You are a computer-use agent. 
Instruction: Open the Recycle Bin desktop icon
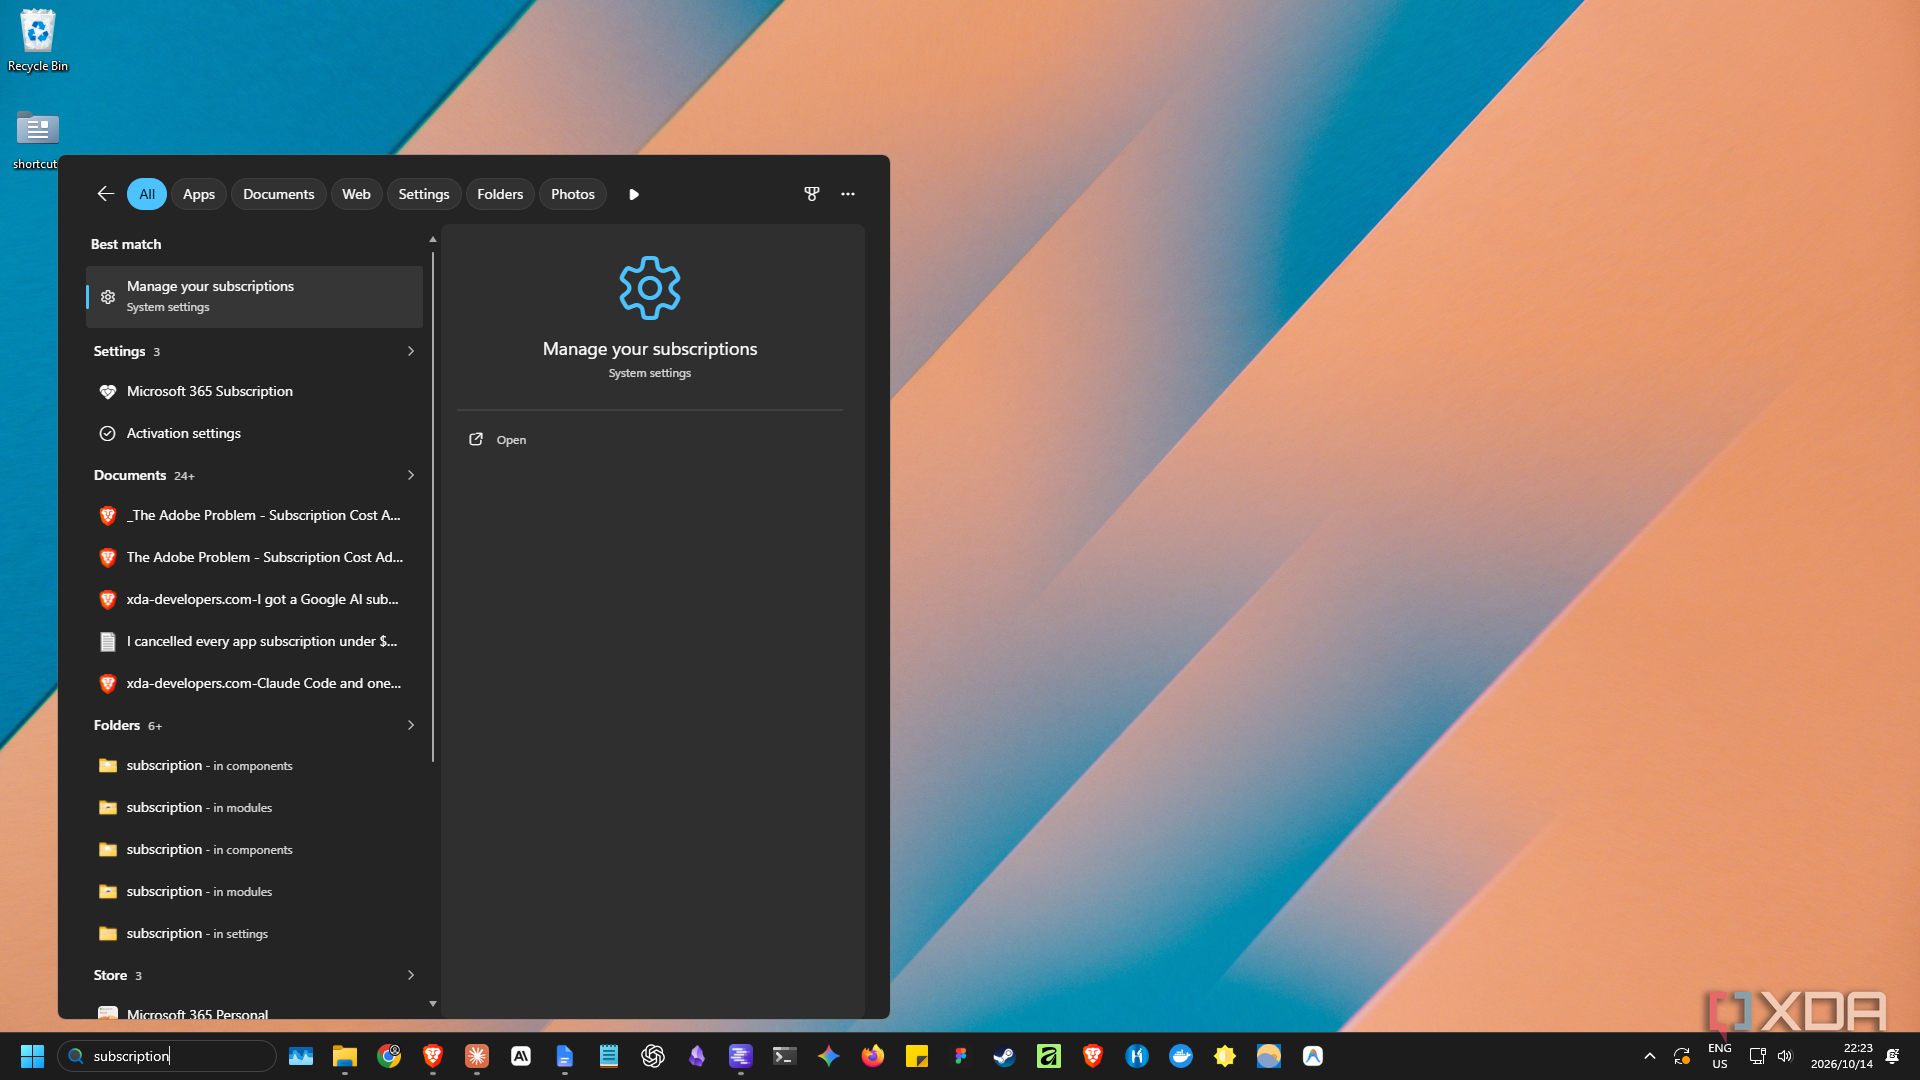click(x=38, y=41)
